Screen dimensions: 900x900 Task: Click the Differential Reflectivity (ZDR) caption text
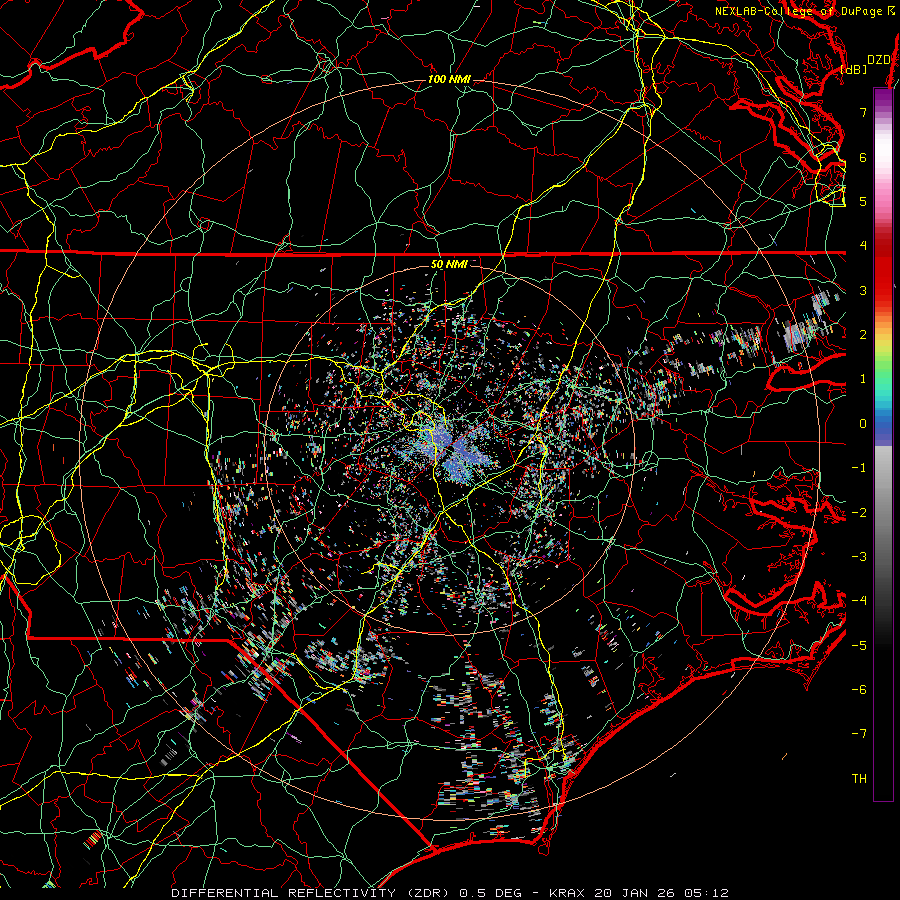(x=450, y=893)
